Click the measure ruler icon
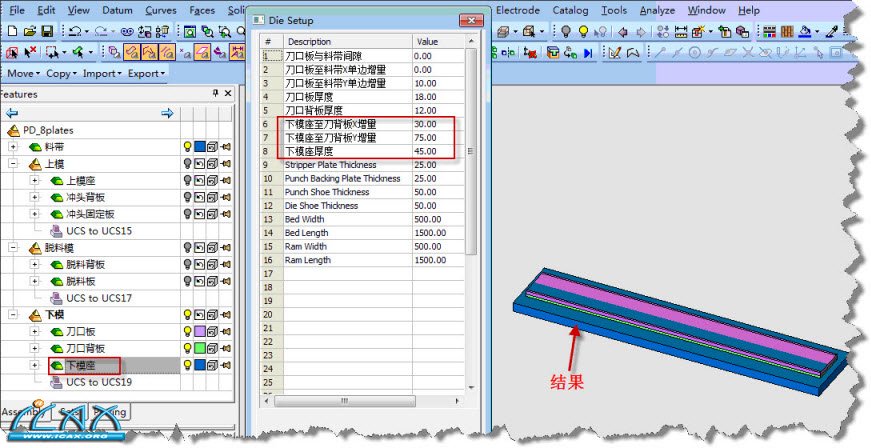The image size is (871, 448). [682, 32]
